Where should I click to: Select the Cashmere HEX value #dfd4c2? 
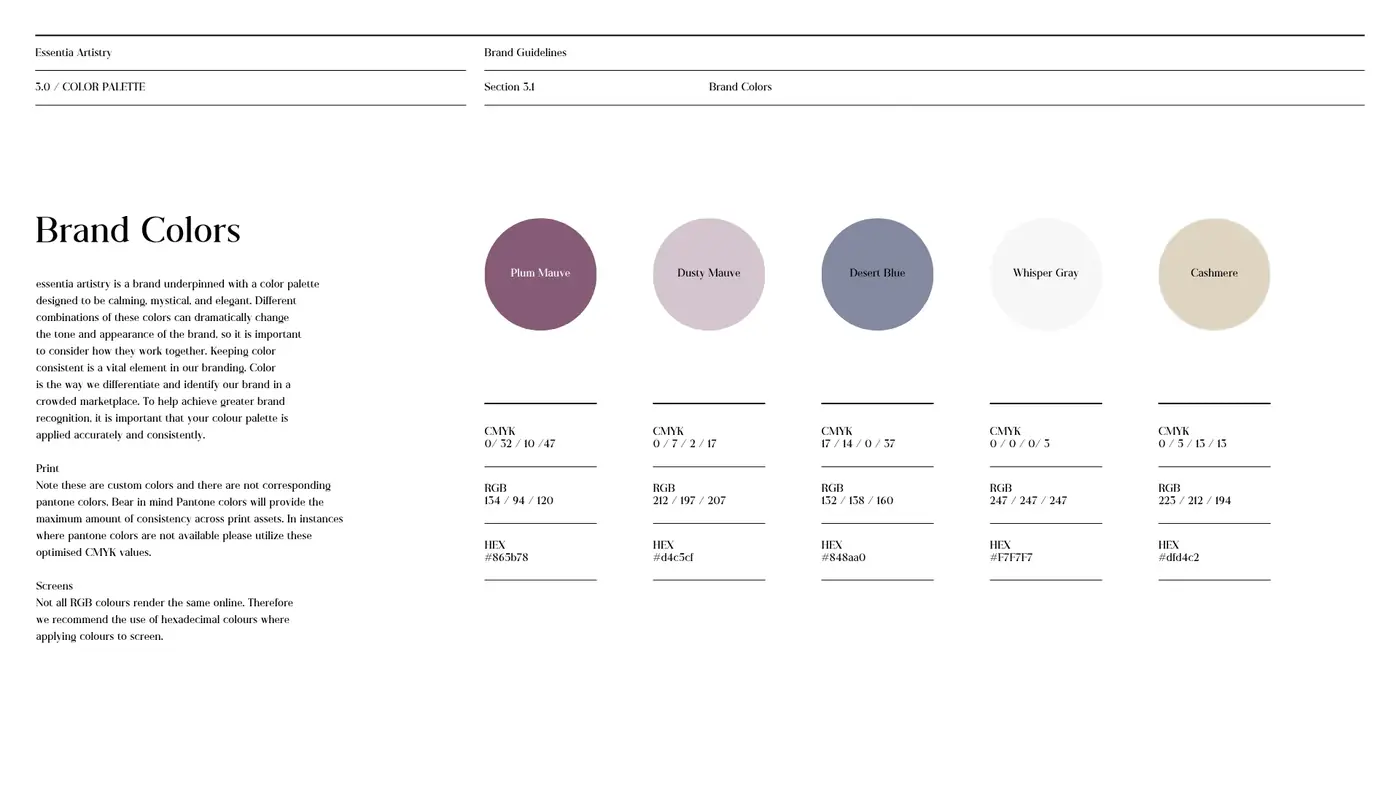coord(1179,558)
